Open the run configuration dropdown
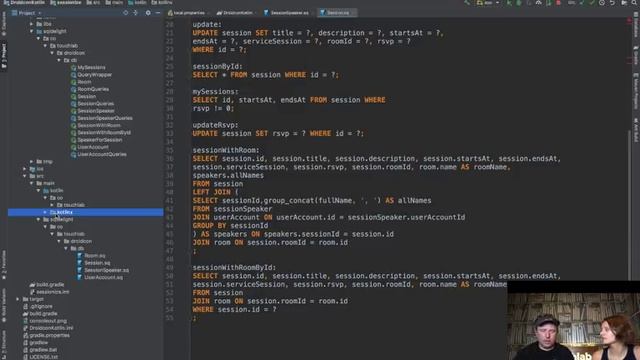The width and height of the screenshot is (640, 360). coord(488,2)
